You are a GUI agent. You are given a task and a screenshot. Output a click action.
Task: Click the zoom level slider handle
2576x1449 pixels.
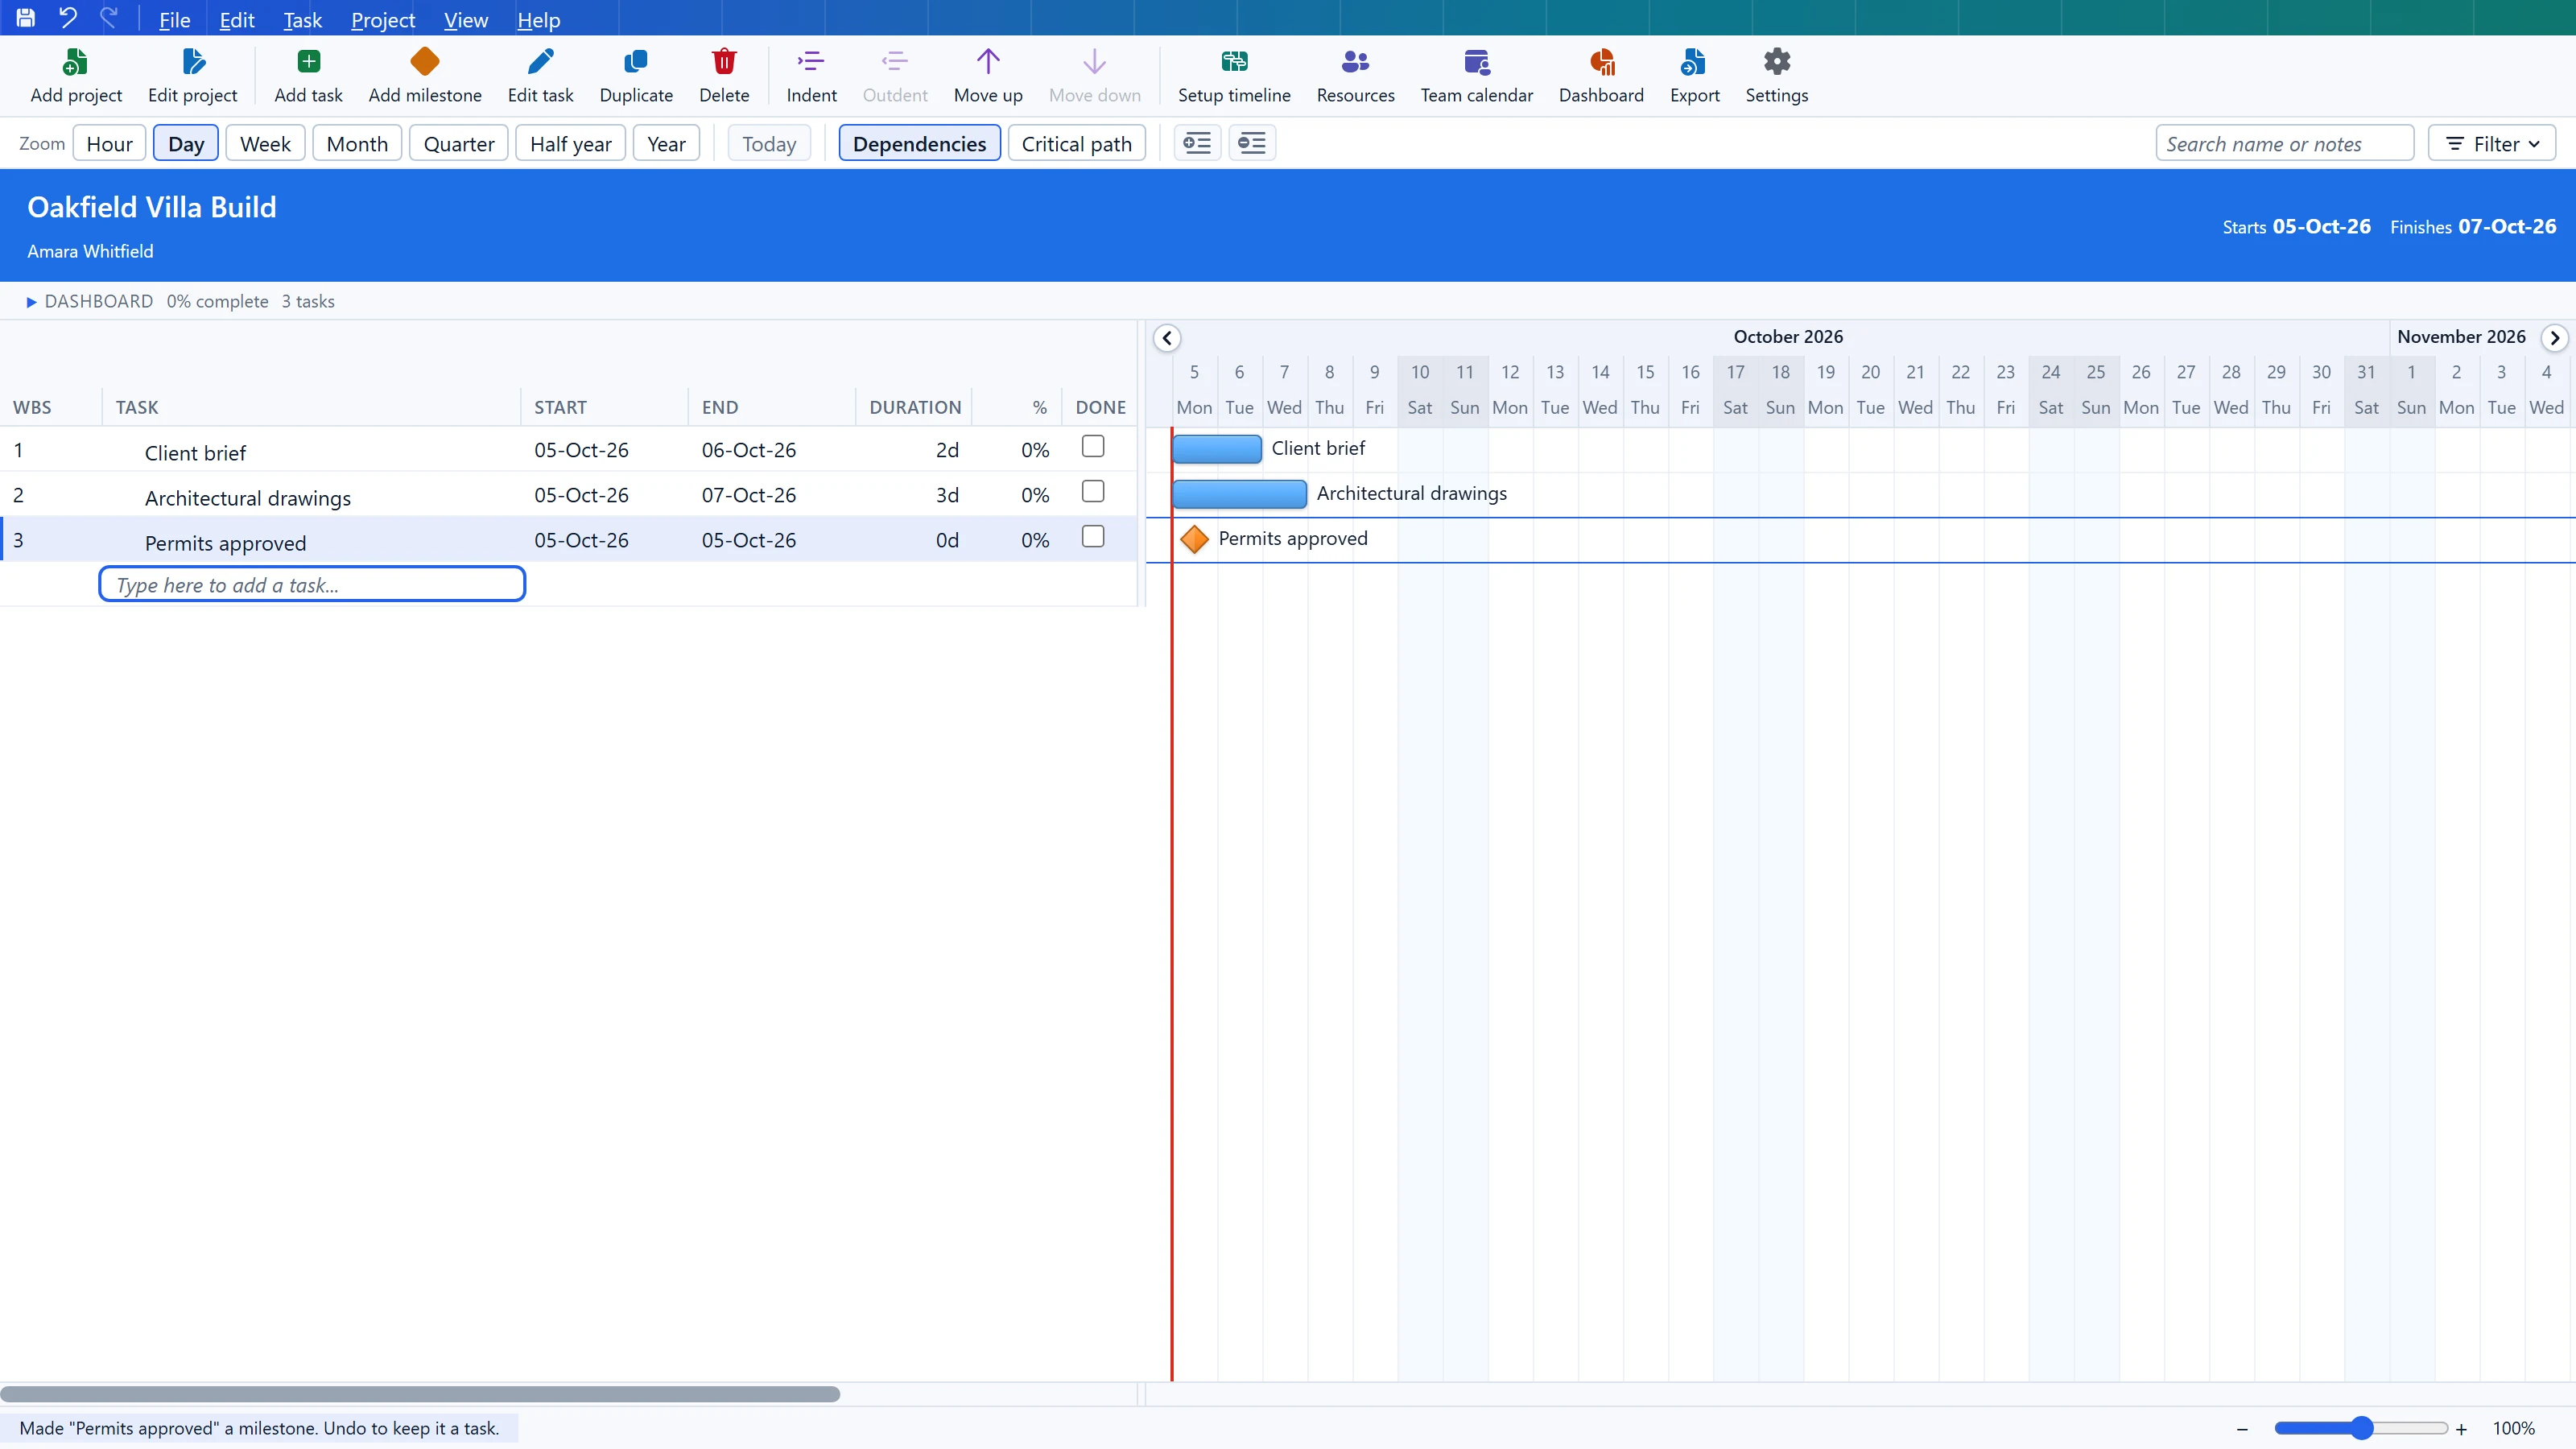[2362, 1428]
